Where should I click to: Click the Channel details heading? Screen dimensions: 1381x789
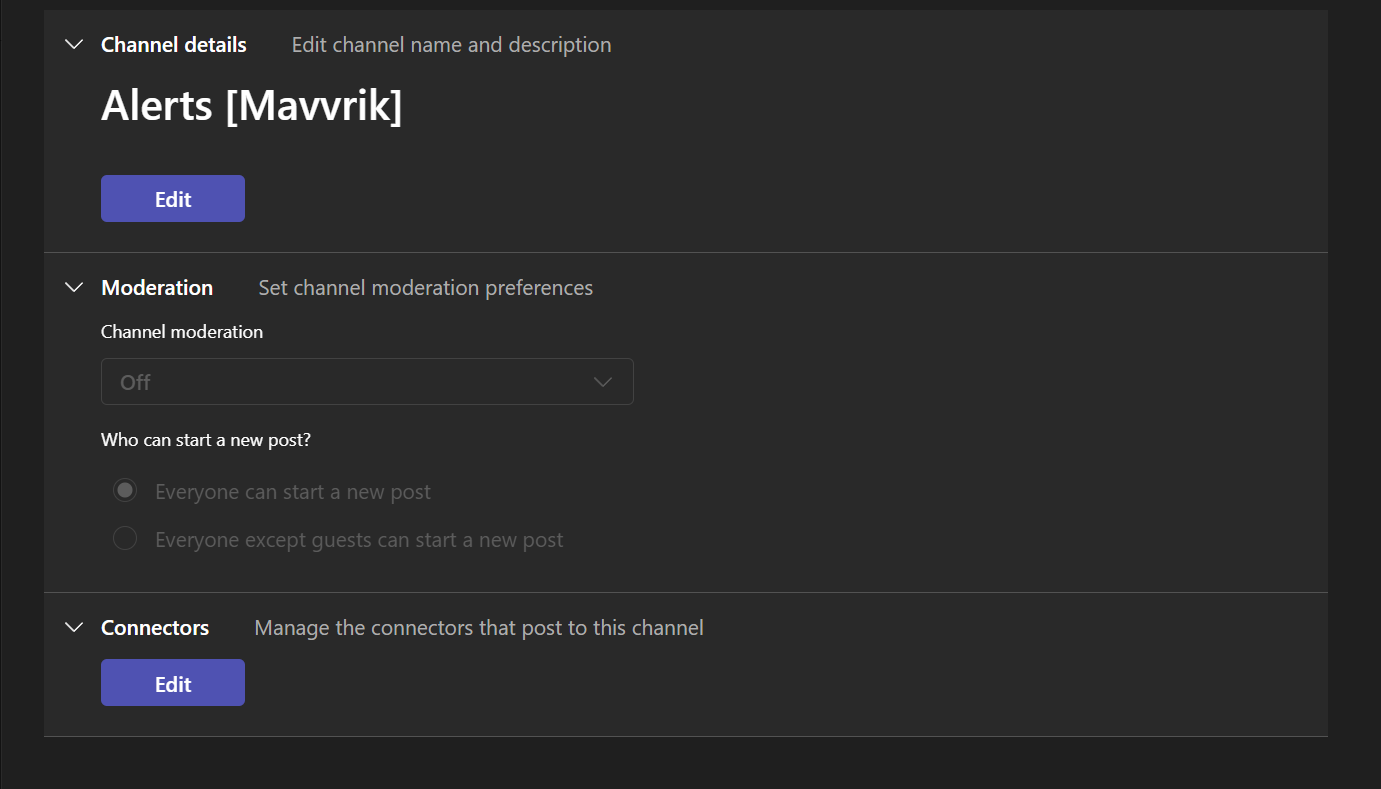(x=174, y=45)
